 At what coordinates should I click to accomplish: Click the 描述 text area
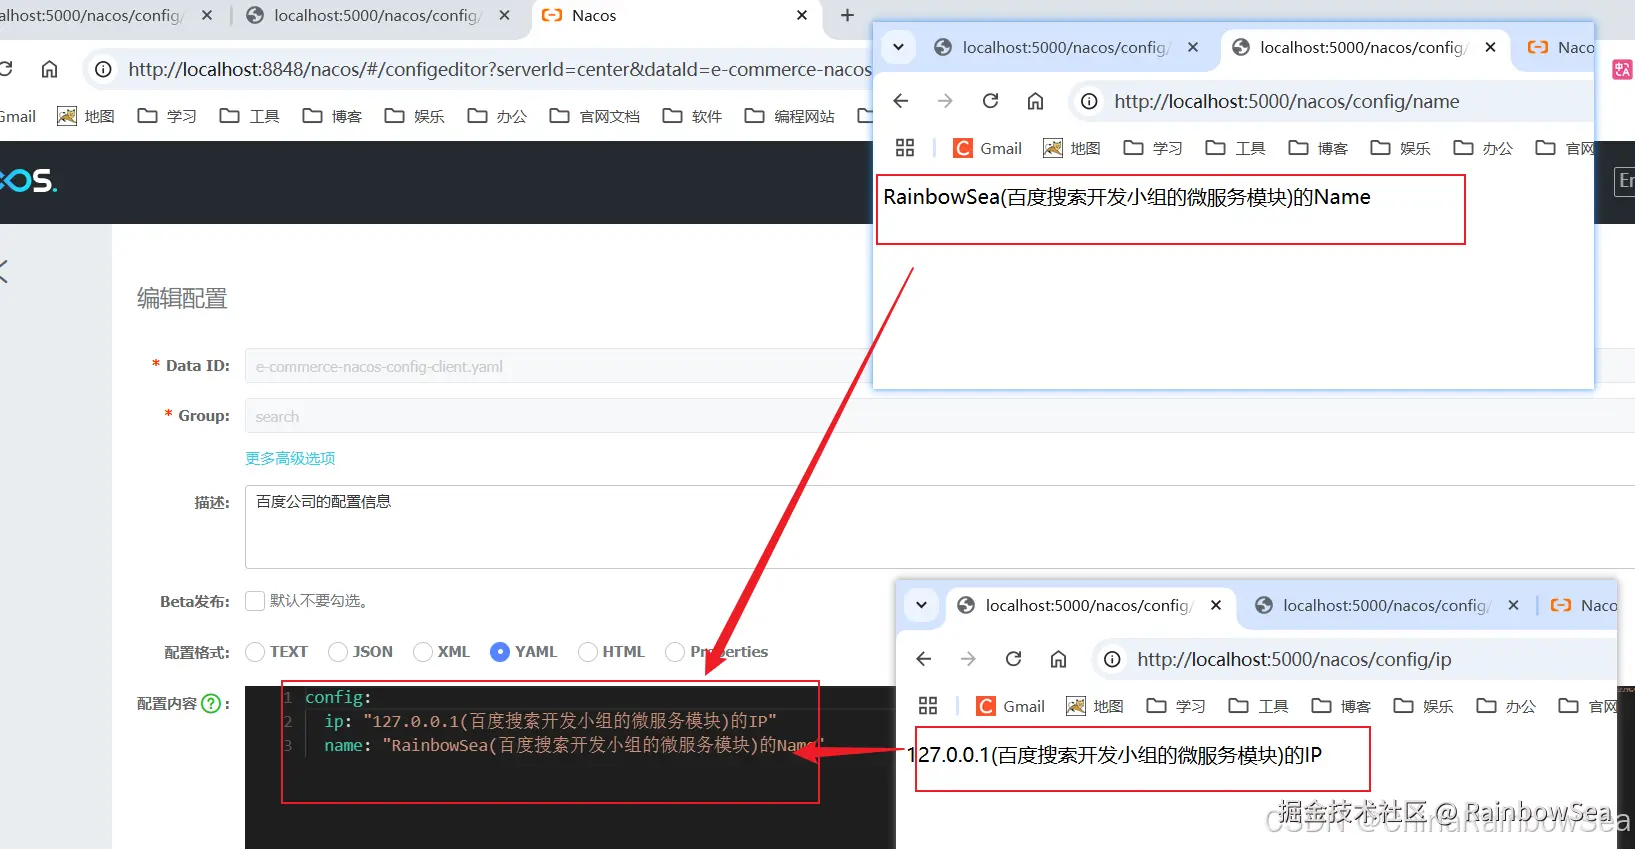940,527
